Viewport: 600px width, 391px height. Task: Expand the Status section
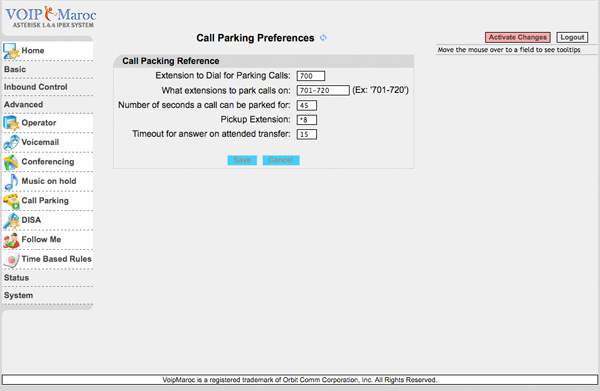coord(16,278)
